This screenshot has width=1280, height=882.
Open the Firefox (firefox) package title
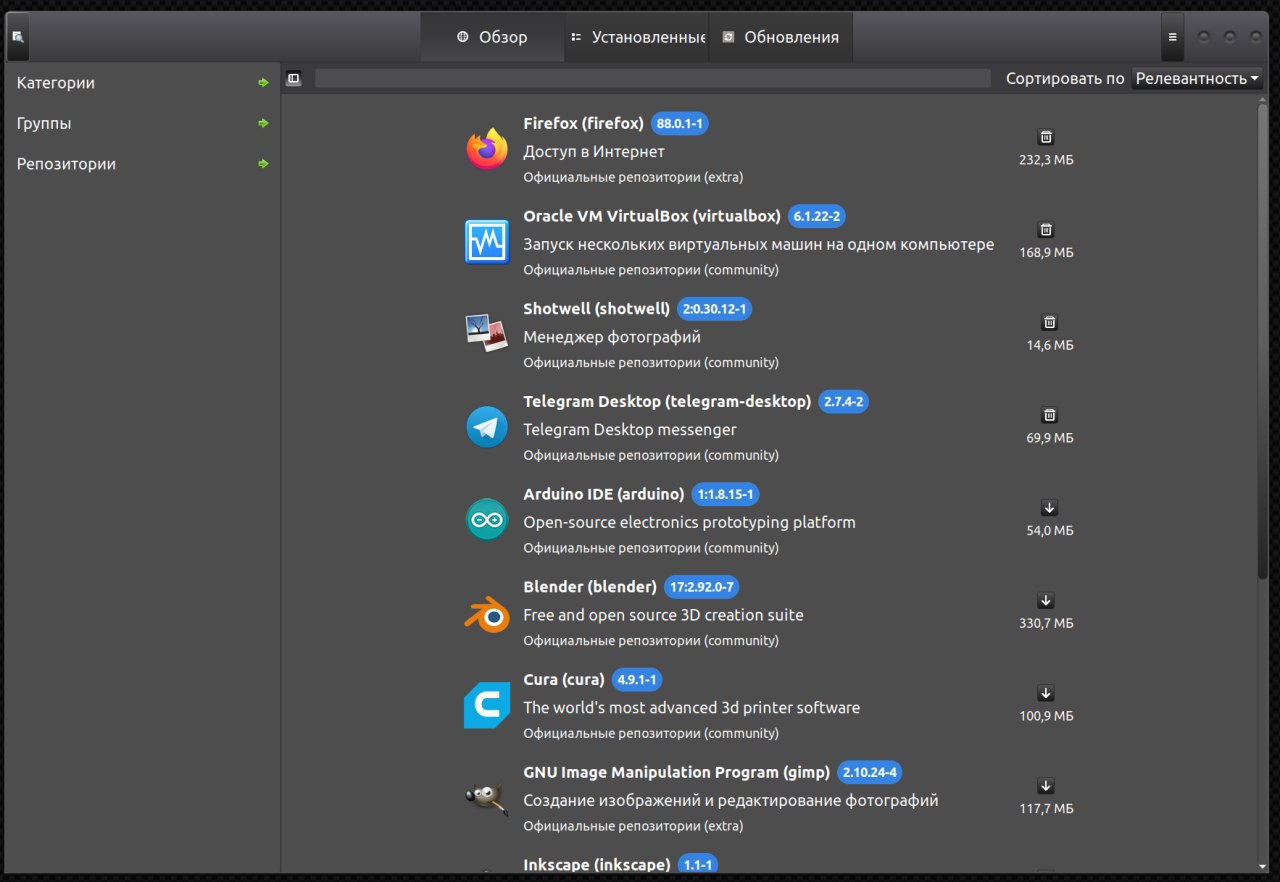tap(583, 124)
